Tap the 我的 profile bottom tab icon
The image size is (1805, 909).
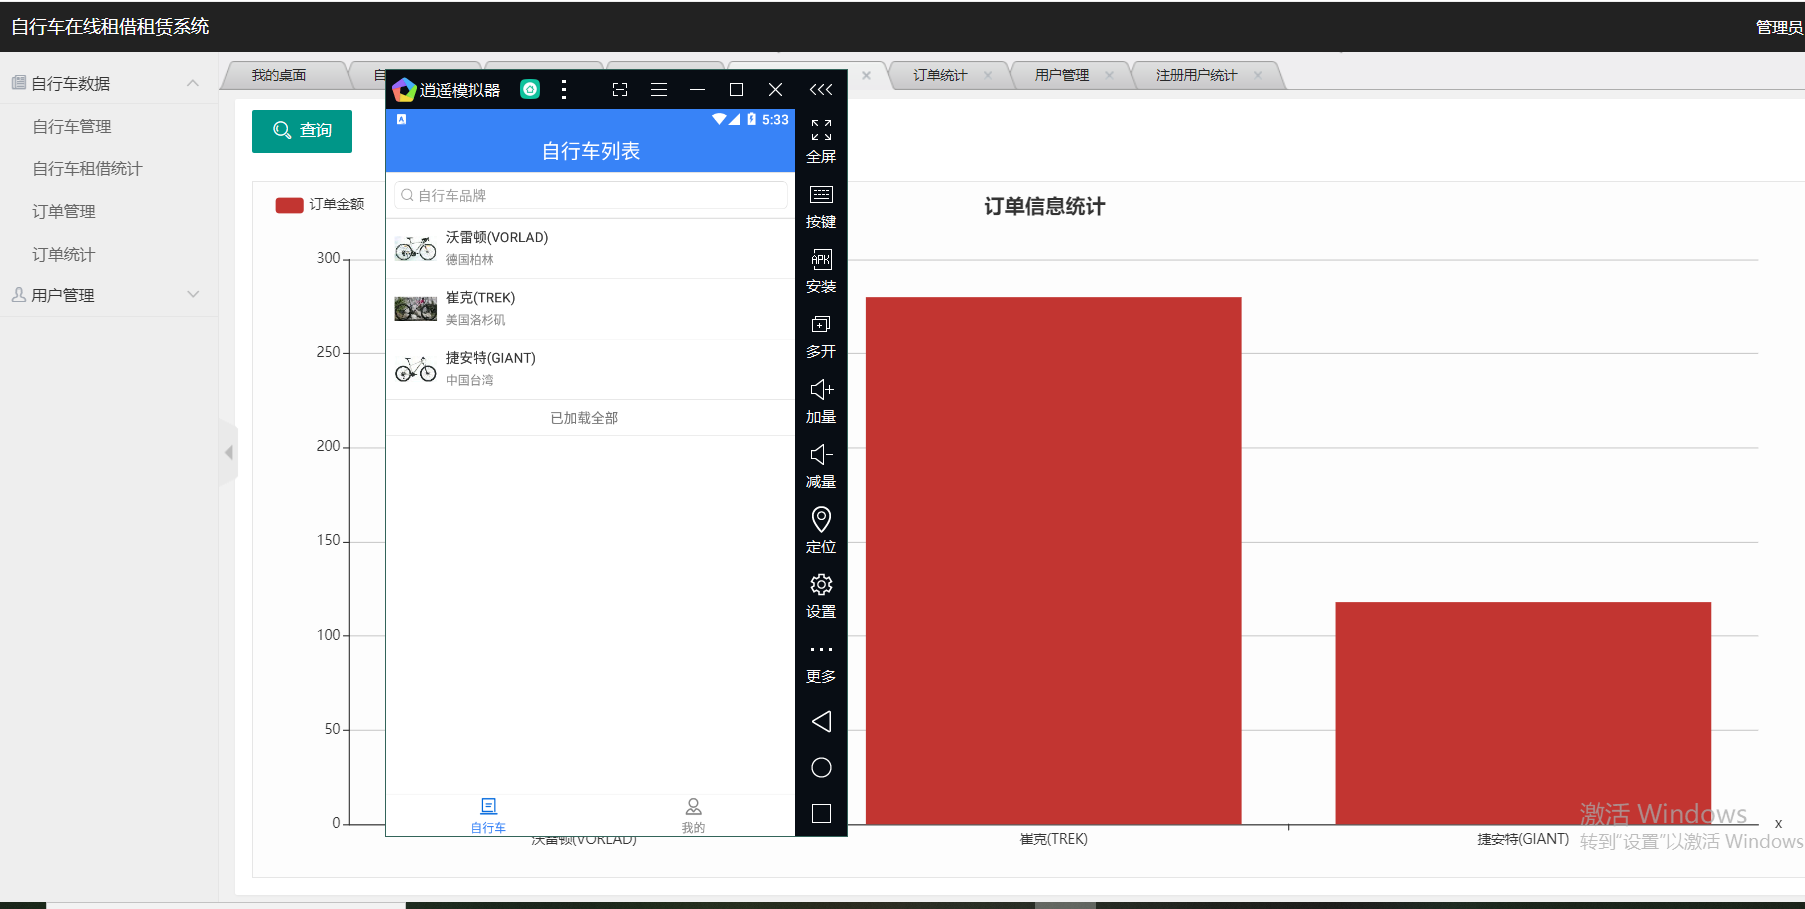pos(693,806)
